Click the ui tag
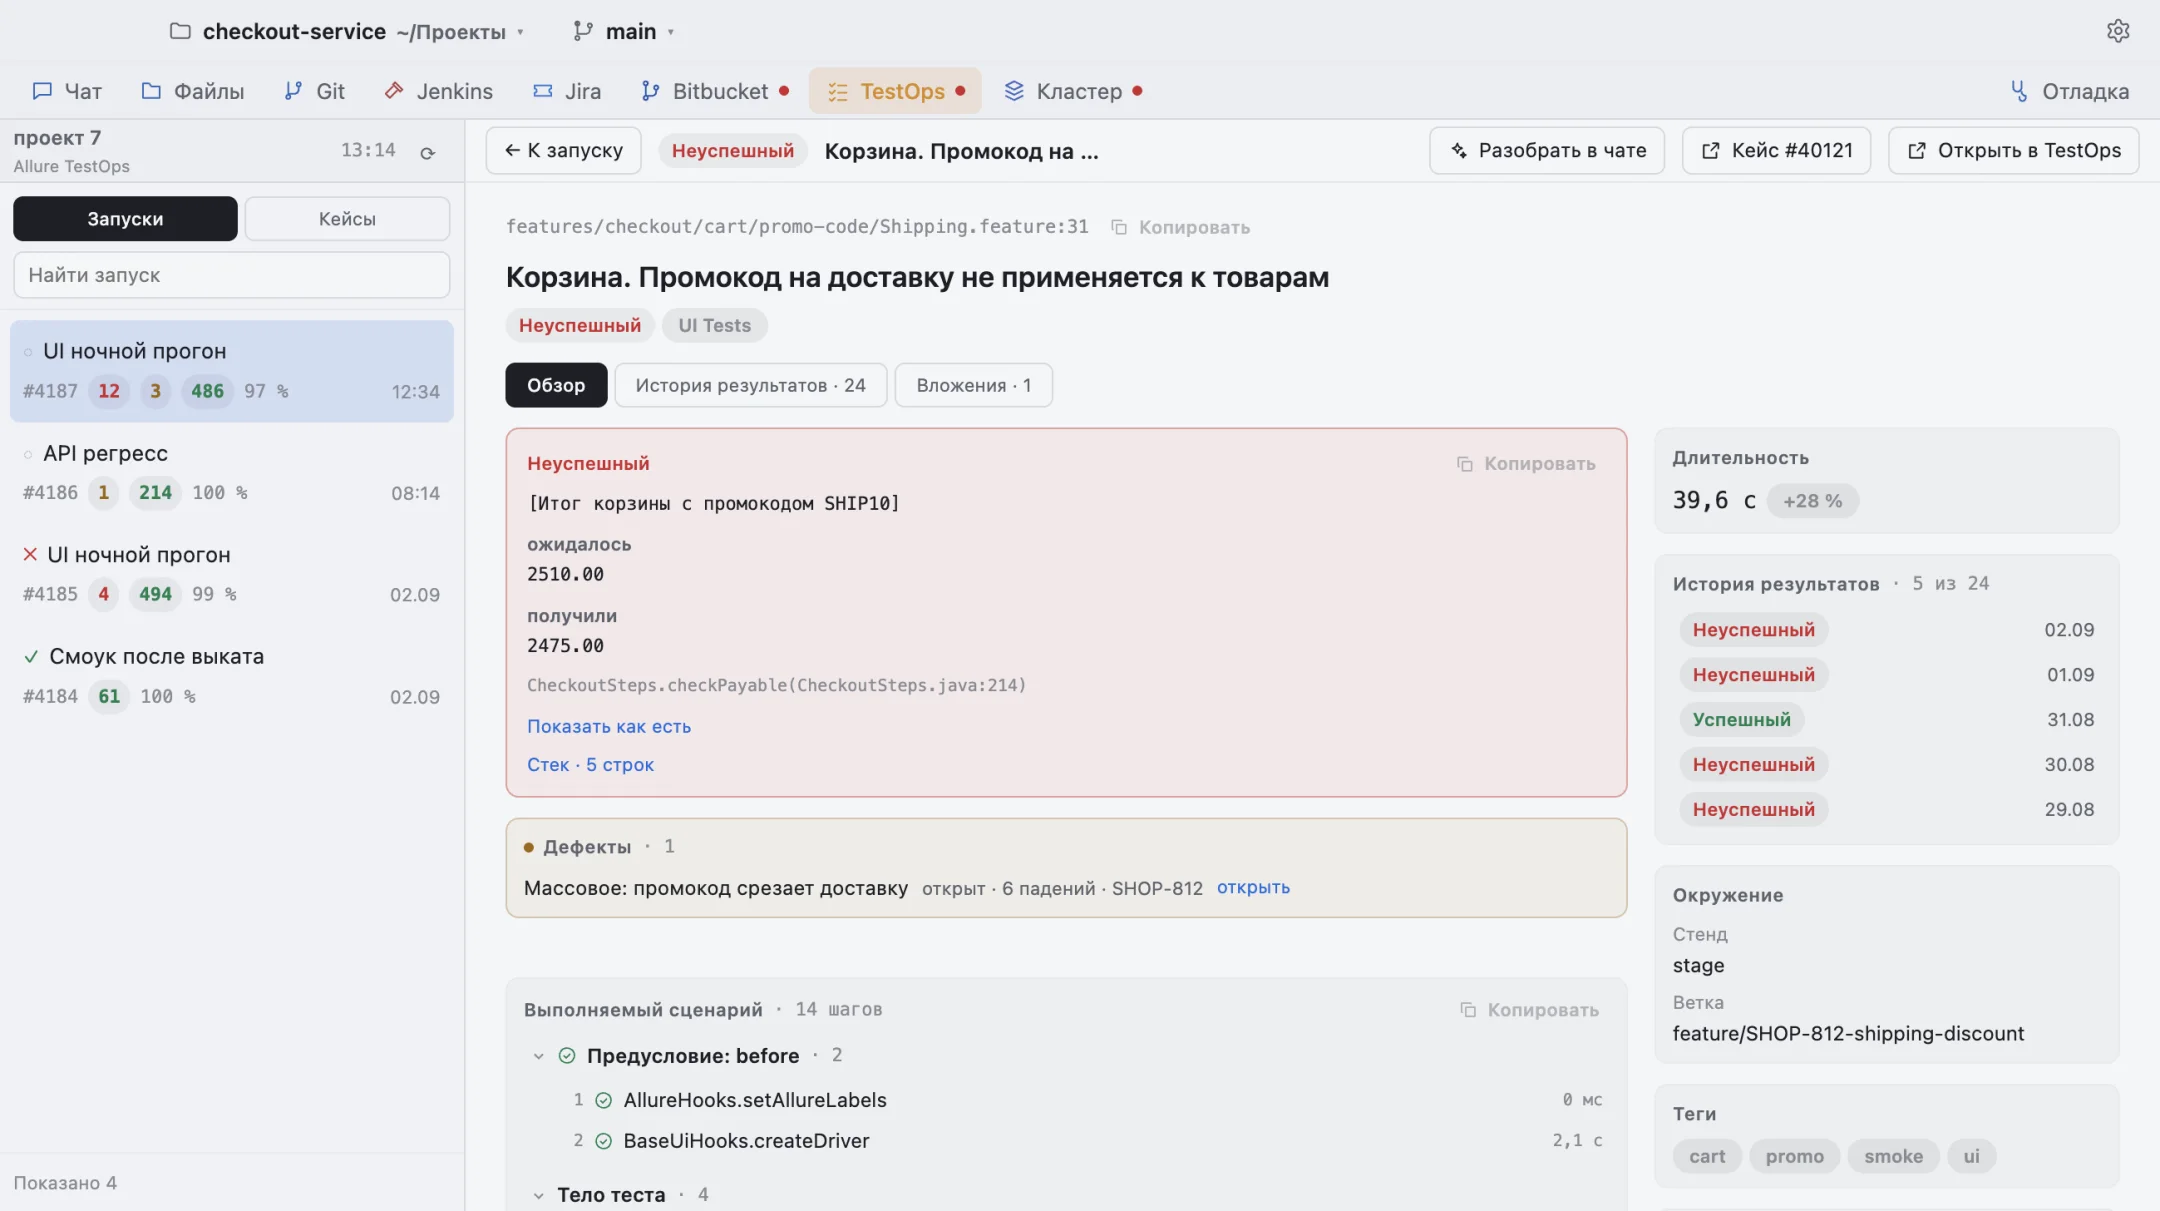Screen dimensions: 2160x1211 click(x=1971, y=1156)
